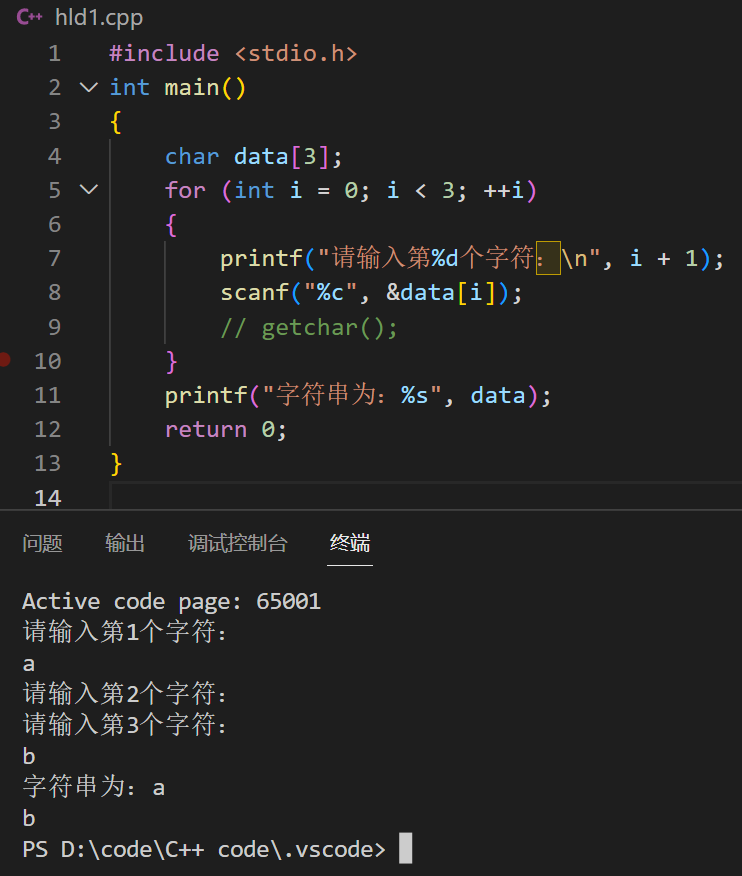This screenshot has width=742, height=876.
Task: Click the 'return 0;' statement
Action: (x=226, y=430)
